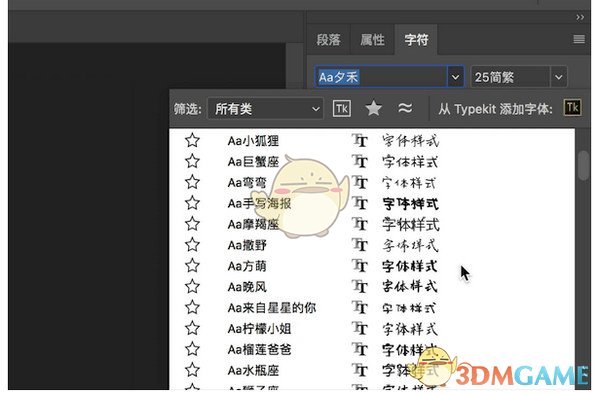600x394 pixels.
Task: Open the 所有类 filter dropdown
Action: [x=265, y=109]
